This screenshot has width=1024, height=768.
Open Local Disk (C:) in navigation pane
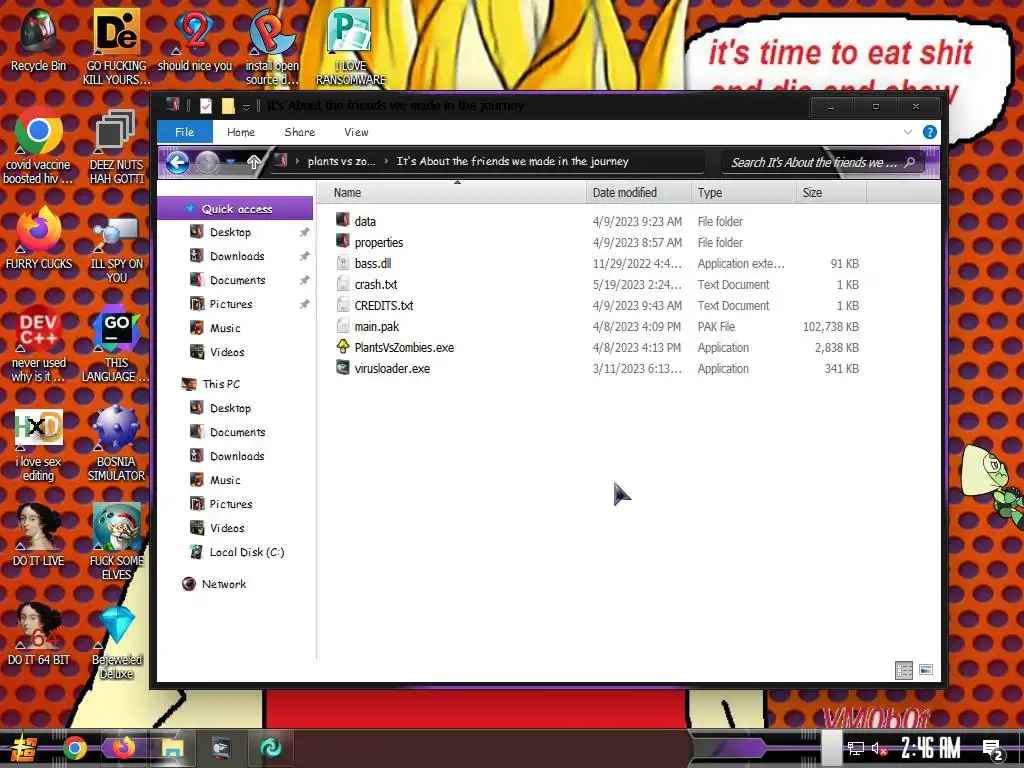pos(246,552)
